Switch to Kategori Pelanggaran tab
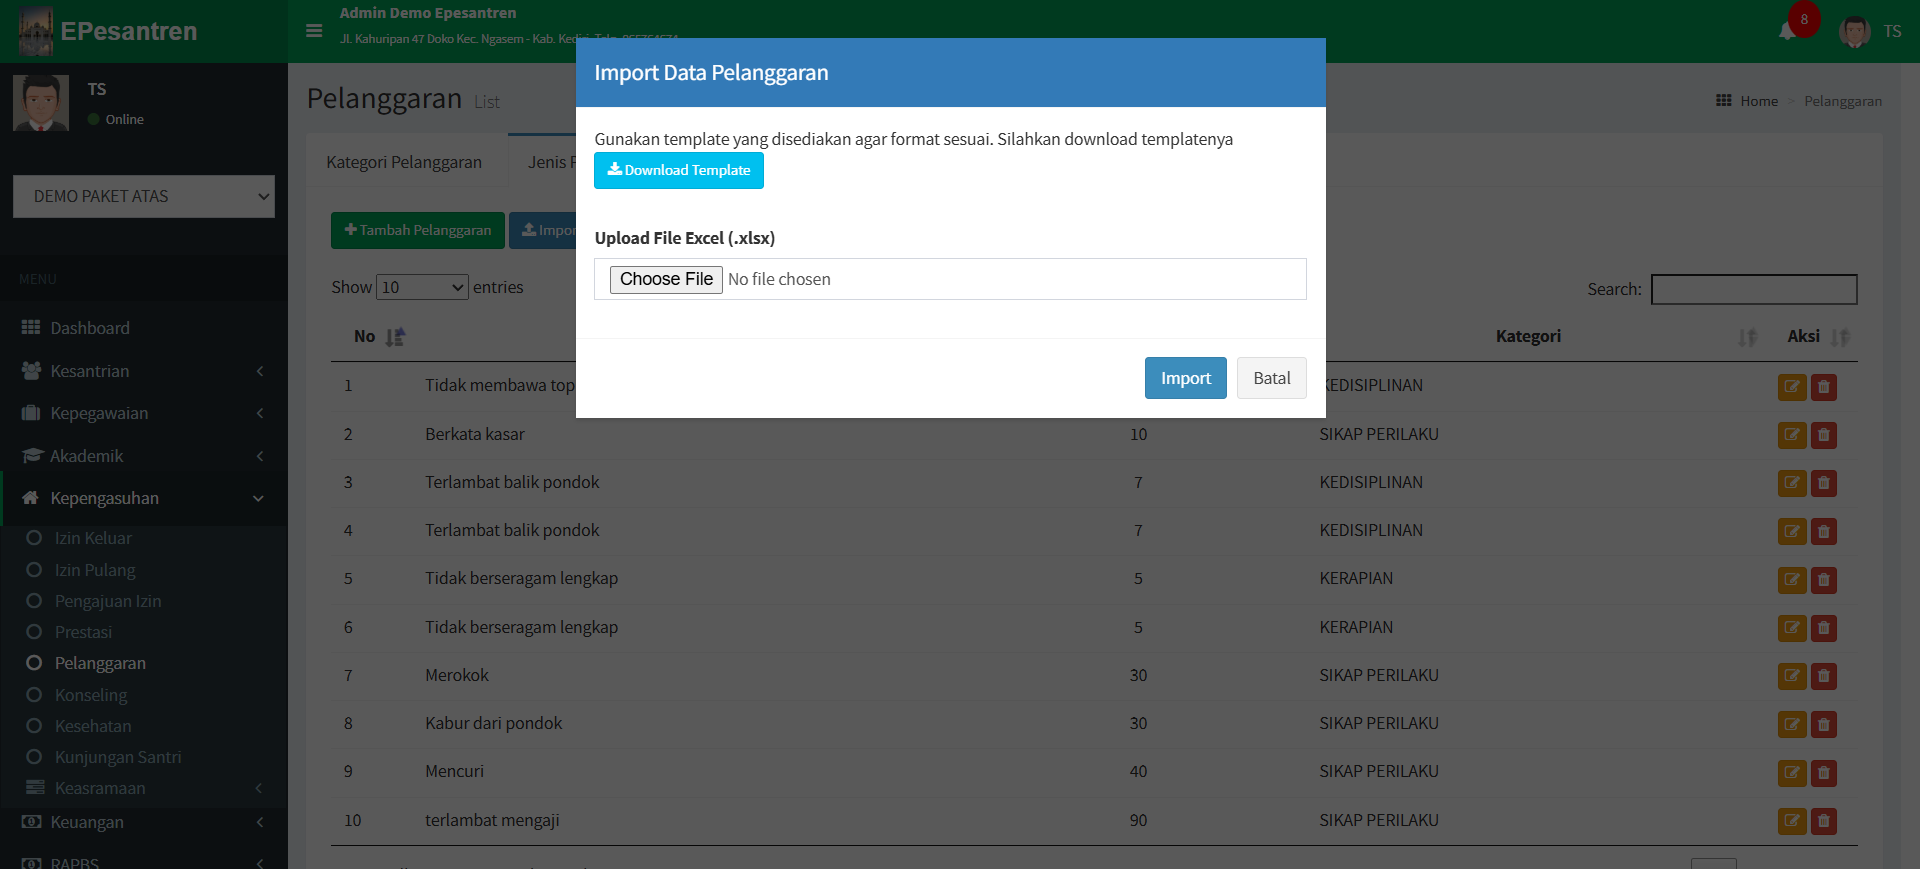Screen dimensions: 1920x869 pos(404,162)
